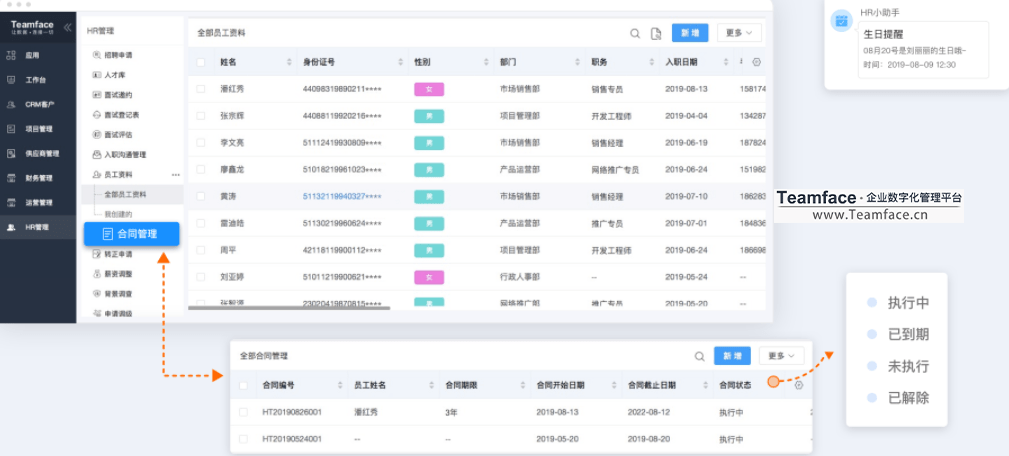Open 面试邀约 in the HR管理 menu

(x=118, y=95)
